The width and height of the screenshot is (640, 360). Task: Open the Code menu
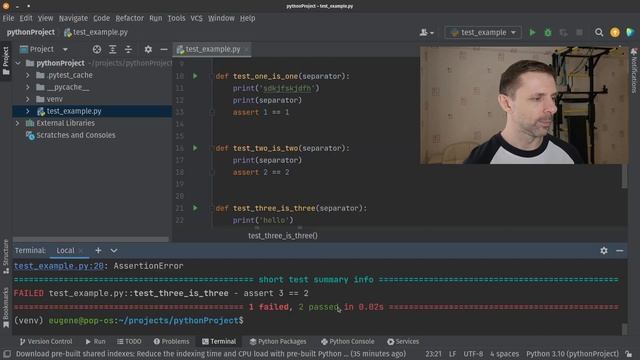coord(101,18)
